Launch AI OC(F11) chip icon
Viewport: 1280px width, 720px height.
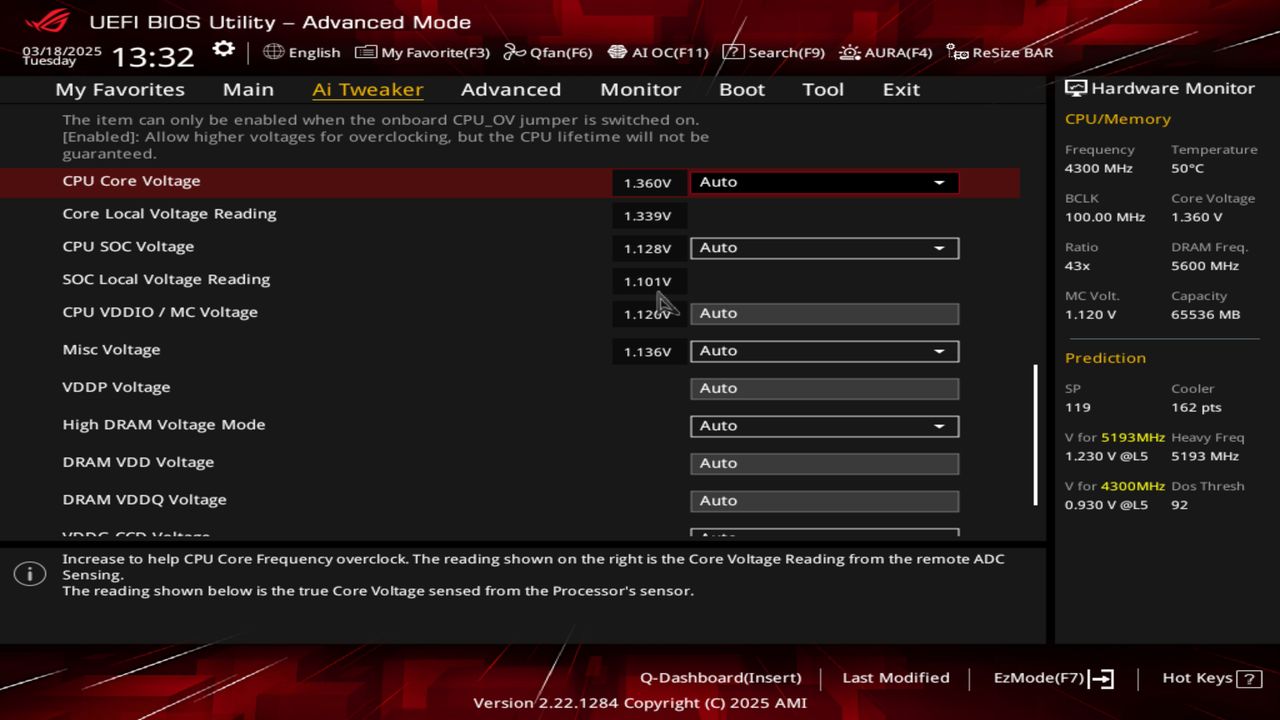point(617,52)
